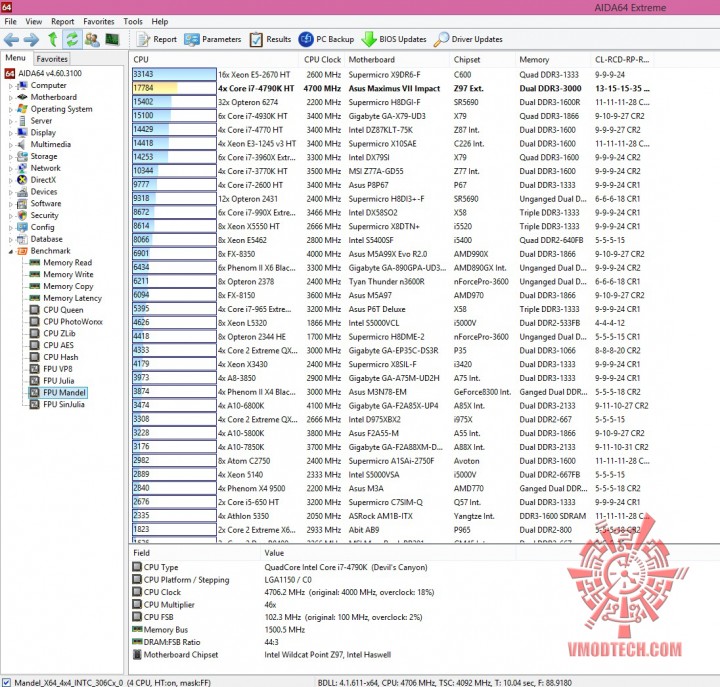Select Memory Write benchmark icon
Image resolution: width=720 pixels, height=687 pixels.
tap(34, 275)
